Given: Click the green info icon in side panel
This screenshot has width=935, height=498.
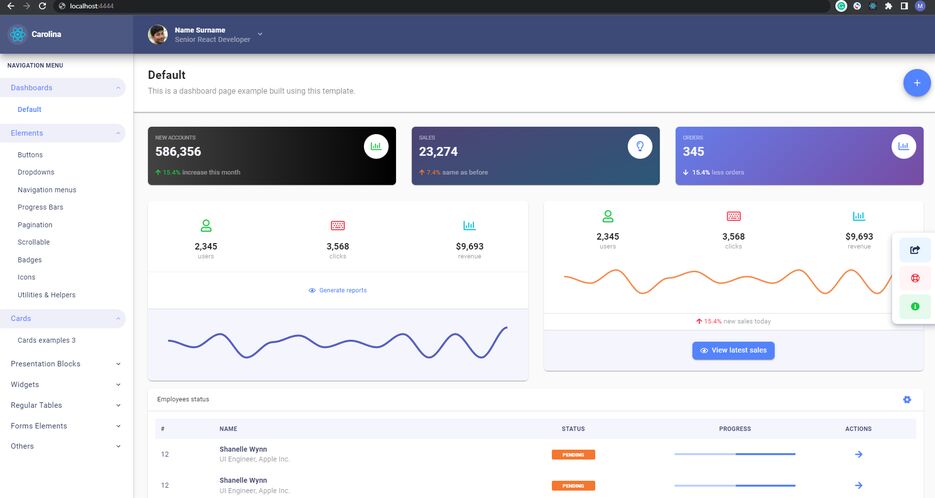Looking at the screenshot, I should pos(914,306).
